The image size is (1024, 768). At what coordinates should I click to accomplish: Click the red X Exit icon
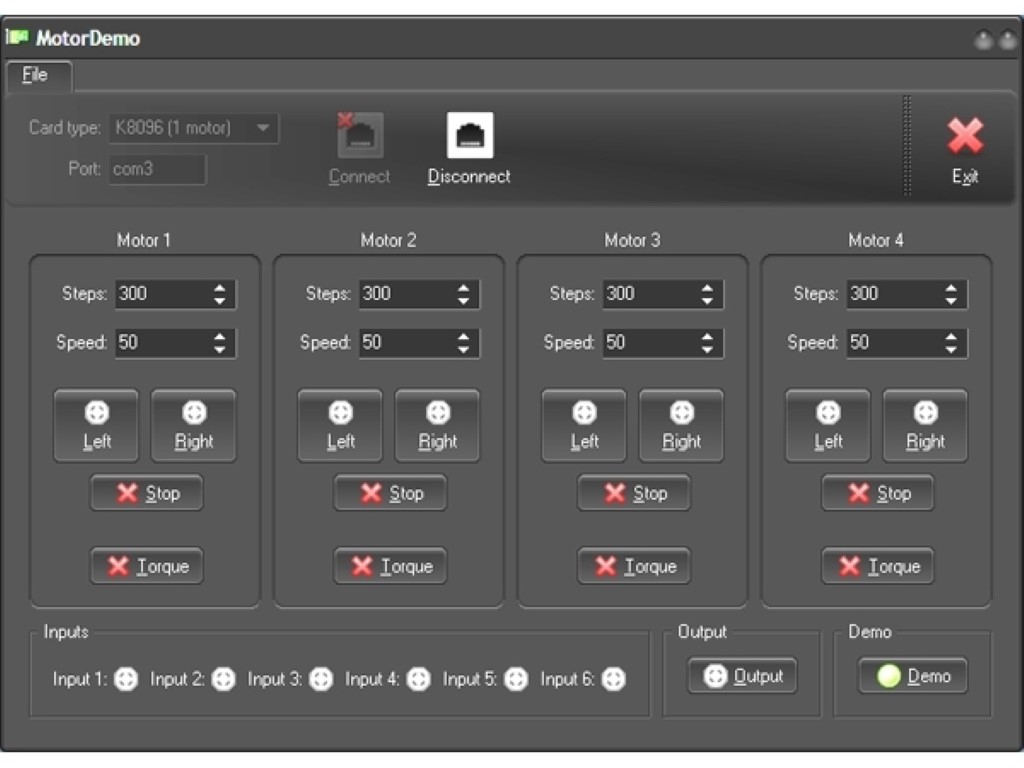pos(964,137)
